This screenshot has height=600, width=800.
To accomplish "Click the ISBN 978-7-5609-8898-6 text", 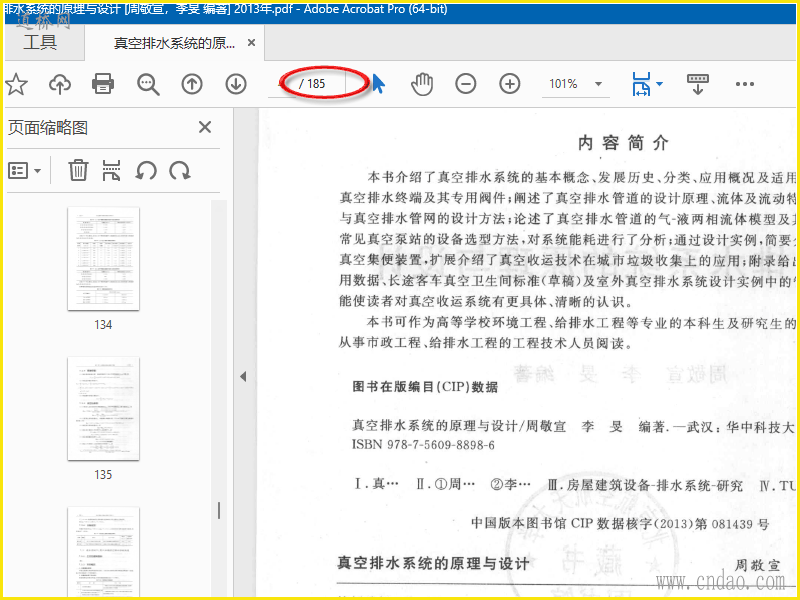I will 423,445.
